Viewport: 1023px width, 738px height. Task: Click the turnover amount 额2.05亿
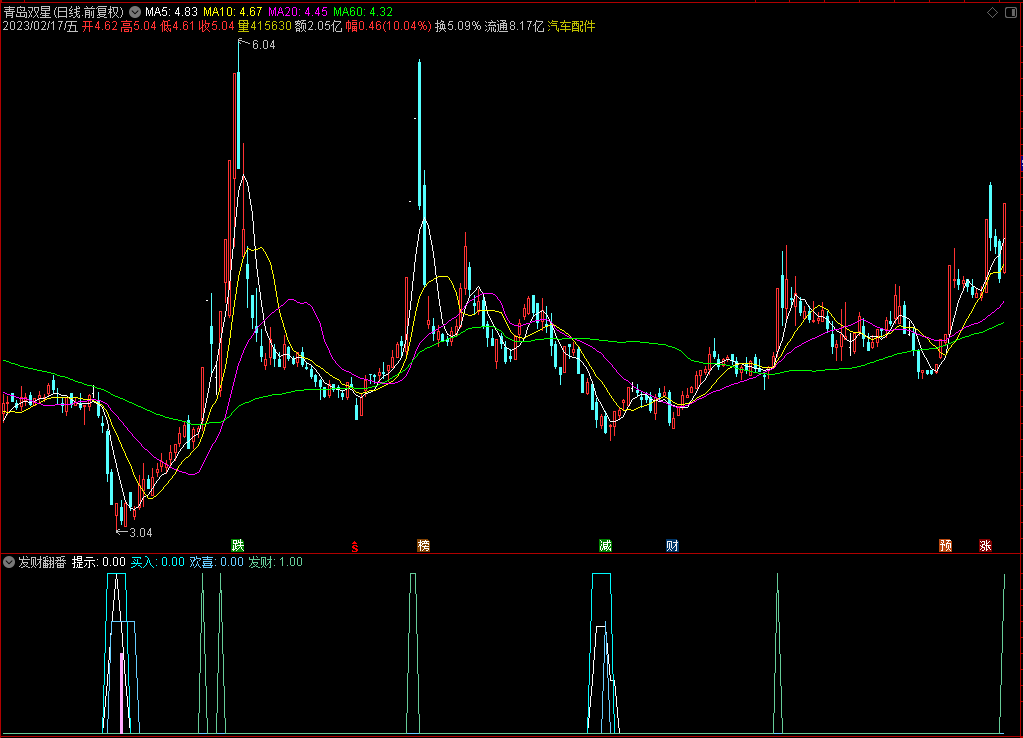click(318, 26)
